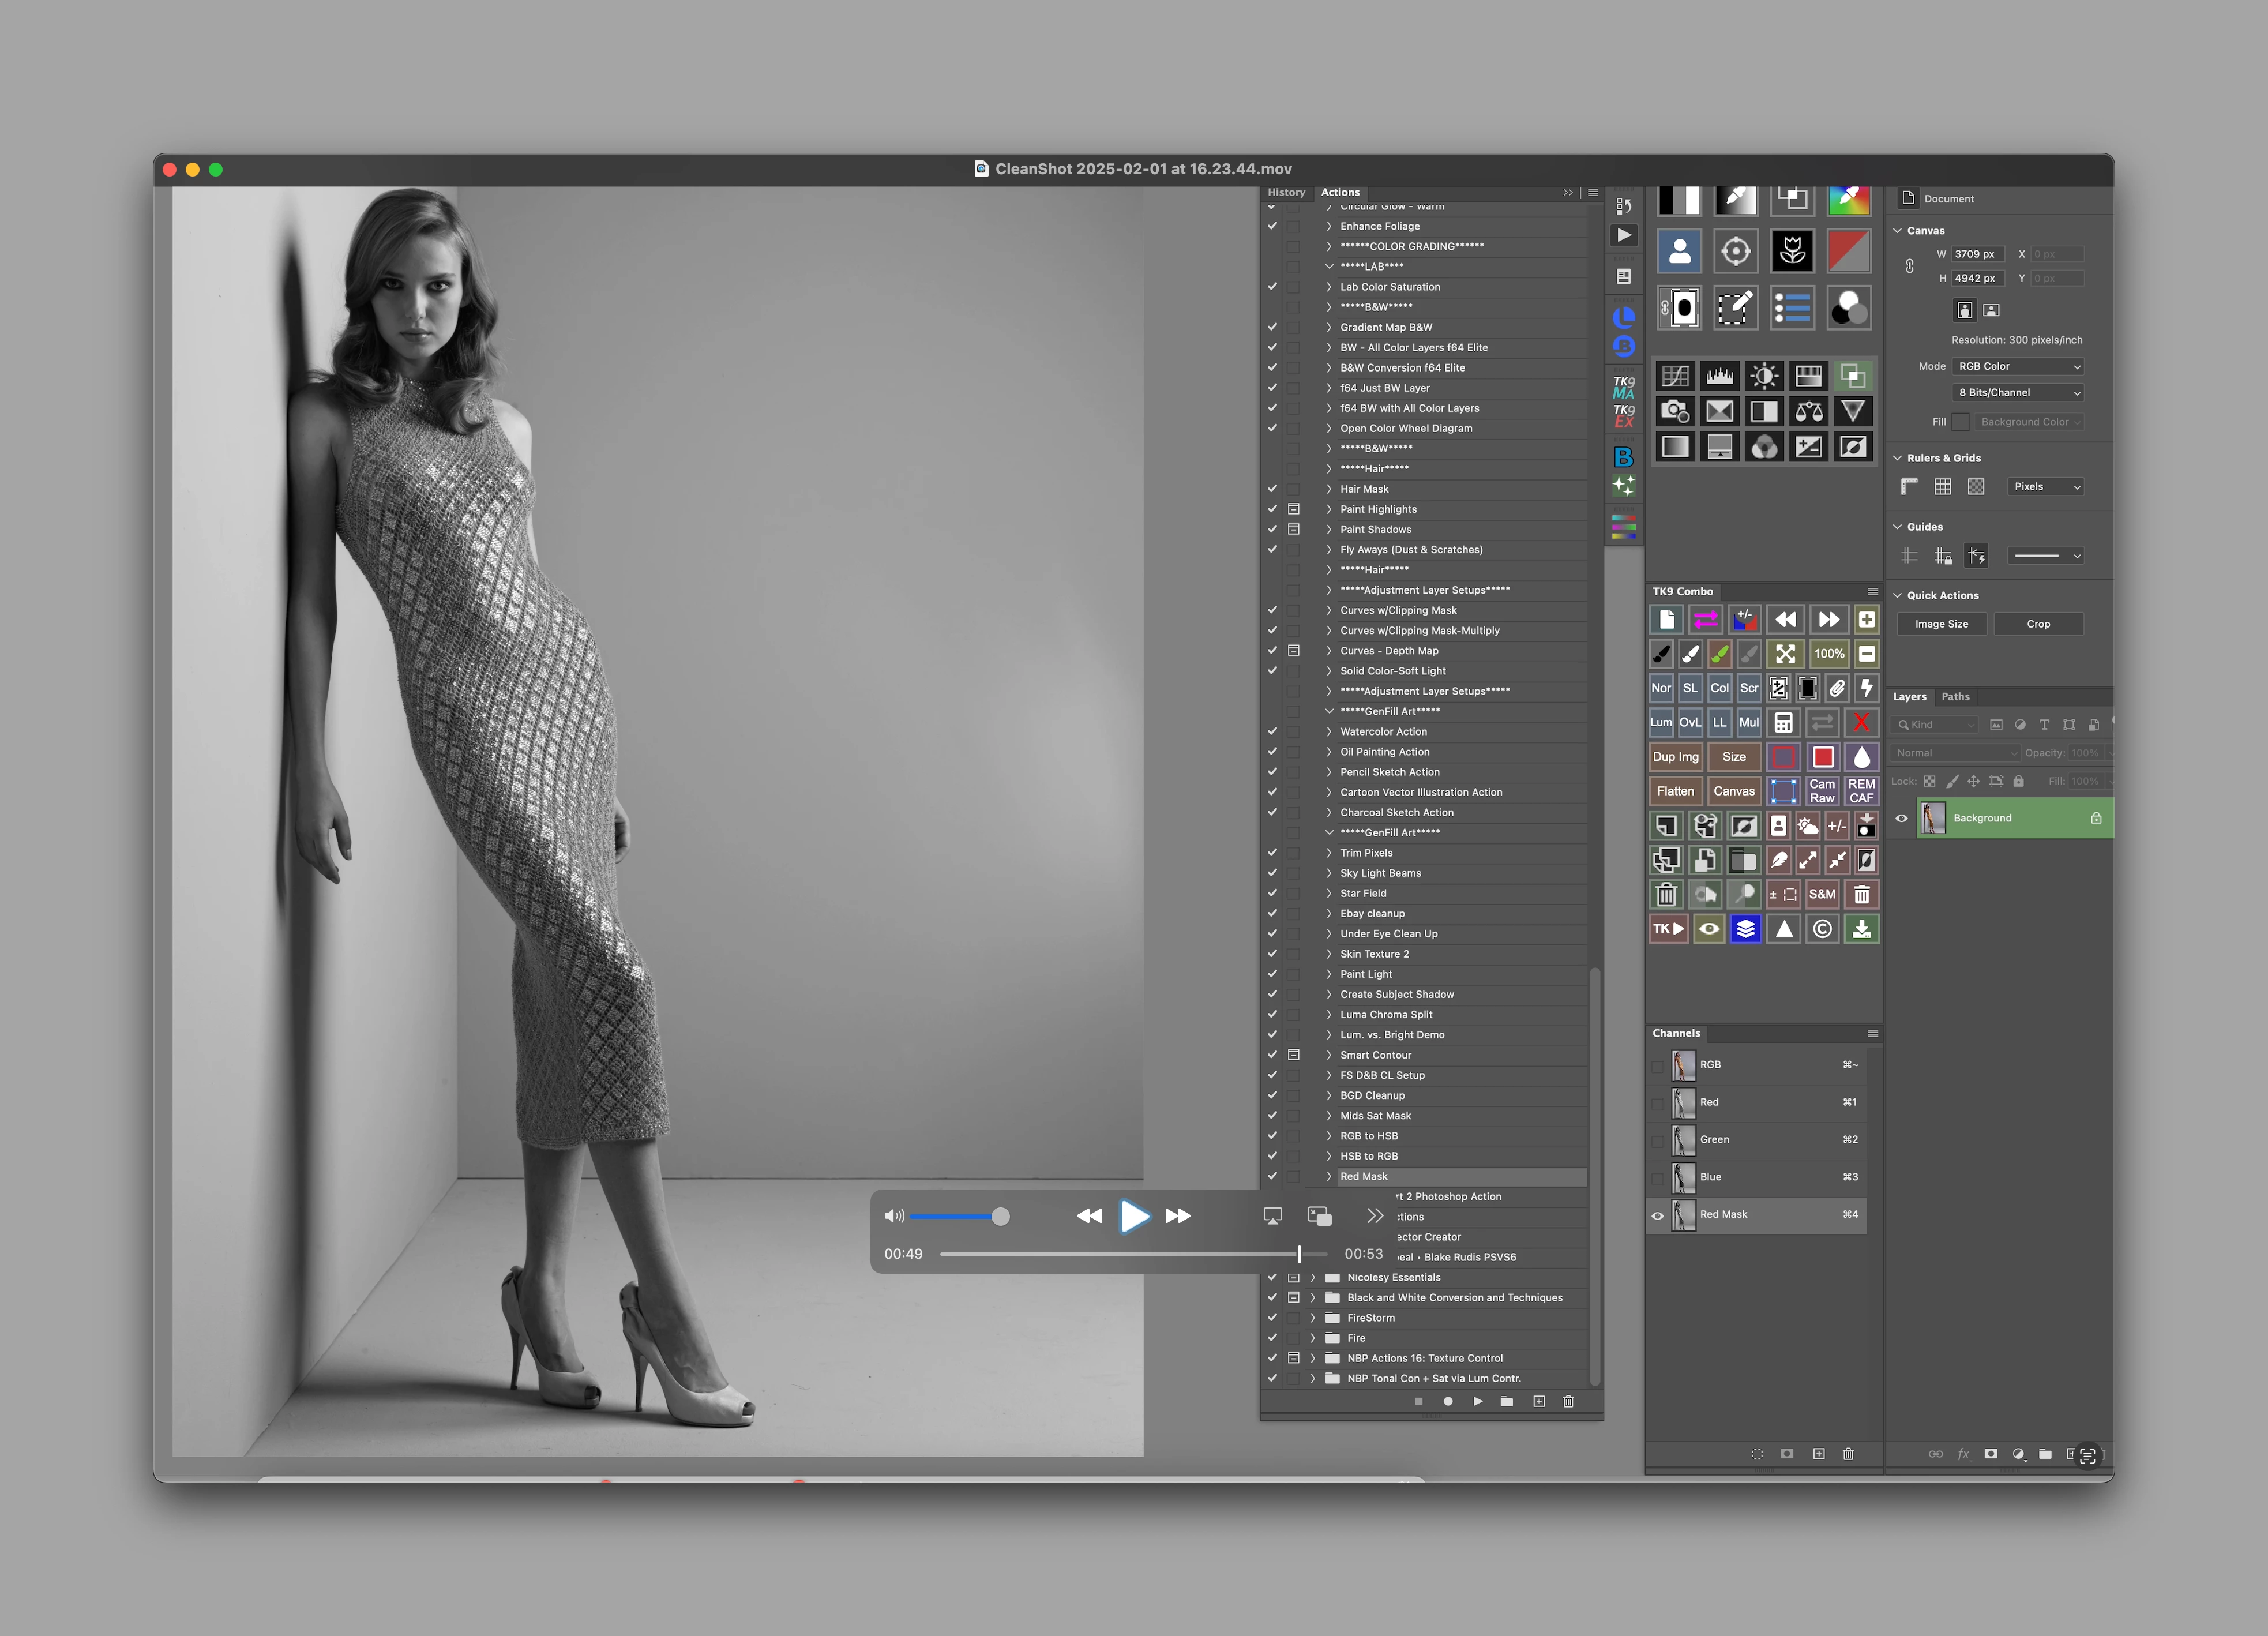Play the video with the play button
This screenshot has width=2268, height=1636.
coord(1134,1216)
